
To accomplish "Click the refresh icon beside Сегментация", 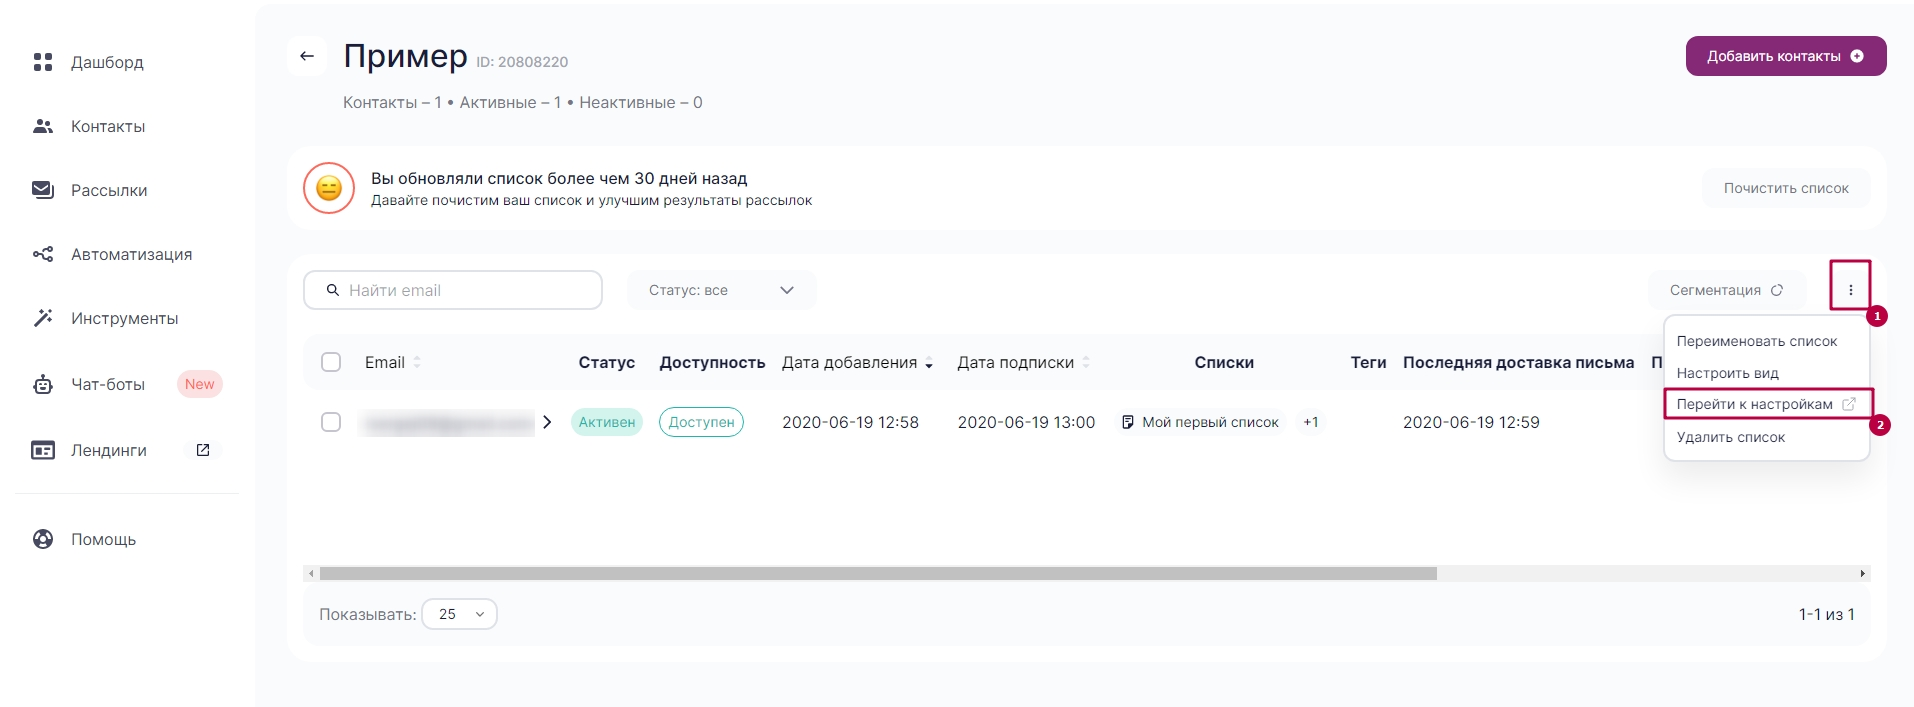I will (x=1777, y=290).
